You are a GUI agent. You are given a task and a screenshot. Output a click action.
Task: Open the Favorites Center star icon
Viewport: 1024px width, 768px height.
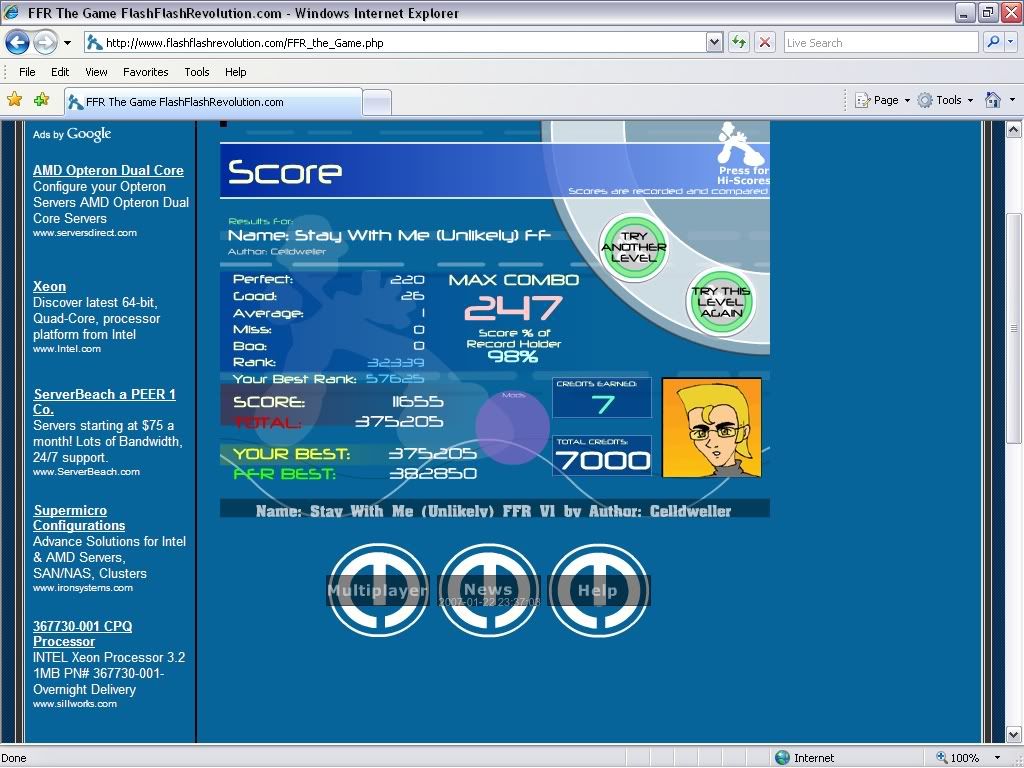tap(15, 100)
